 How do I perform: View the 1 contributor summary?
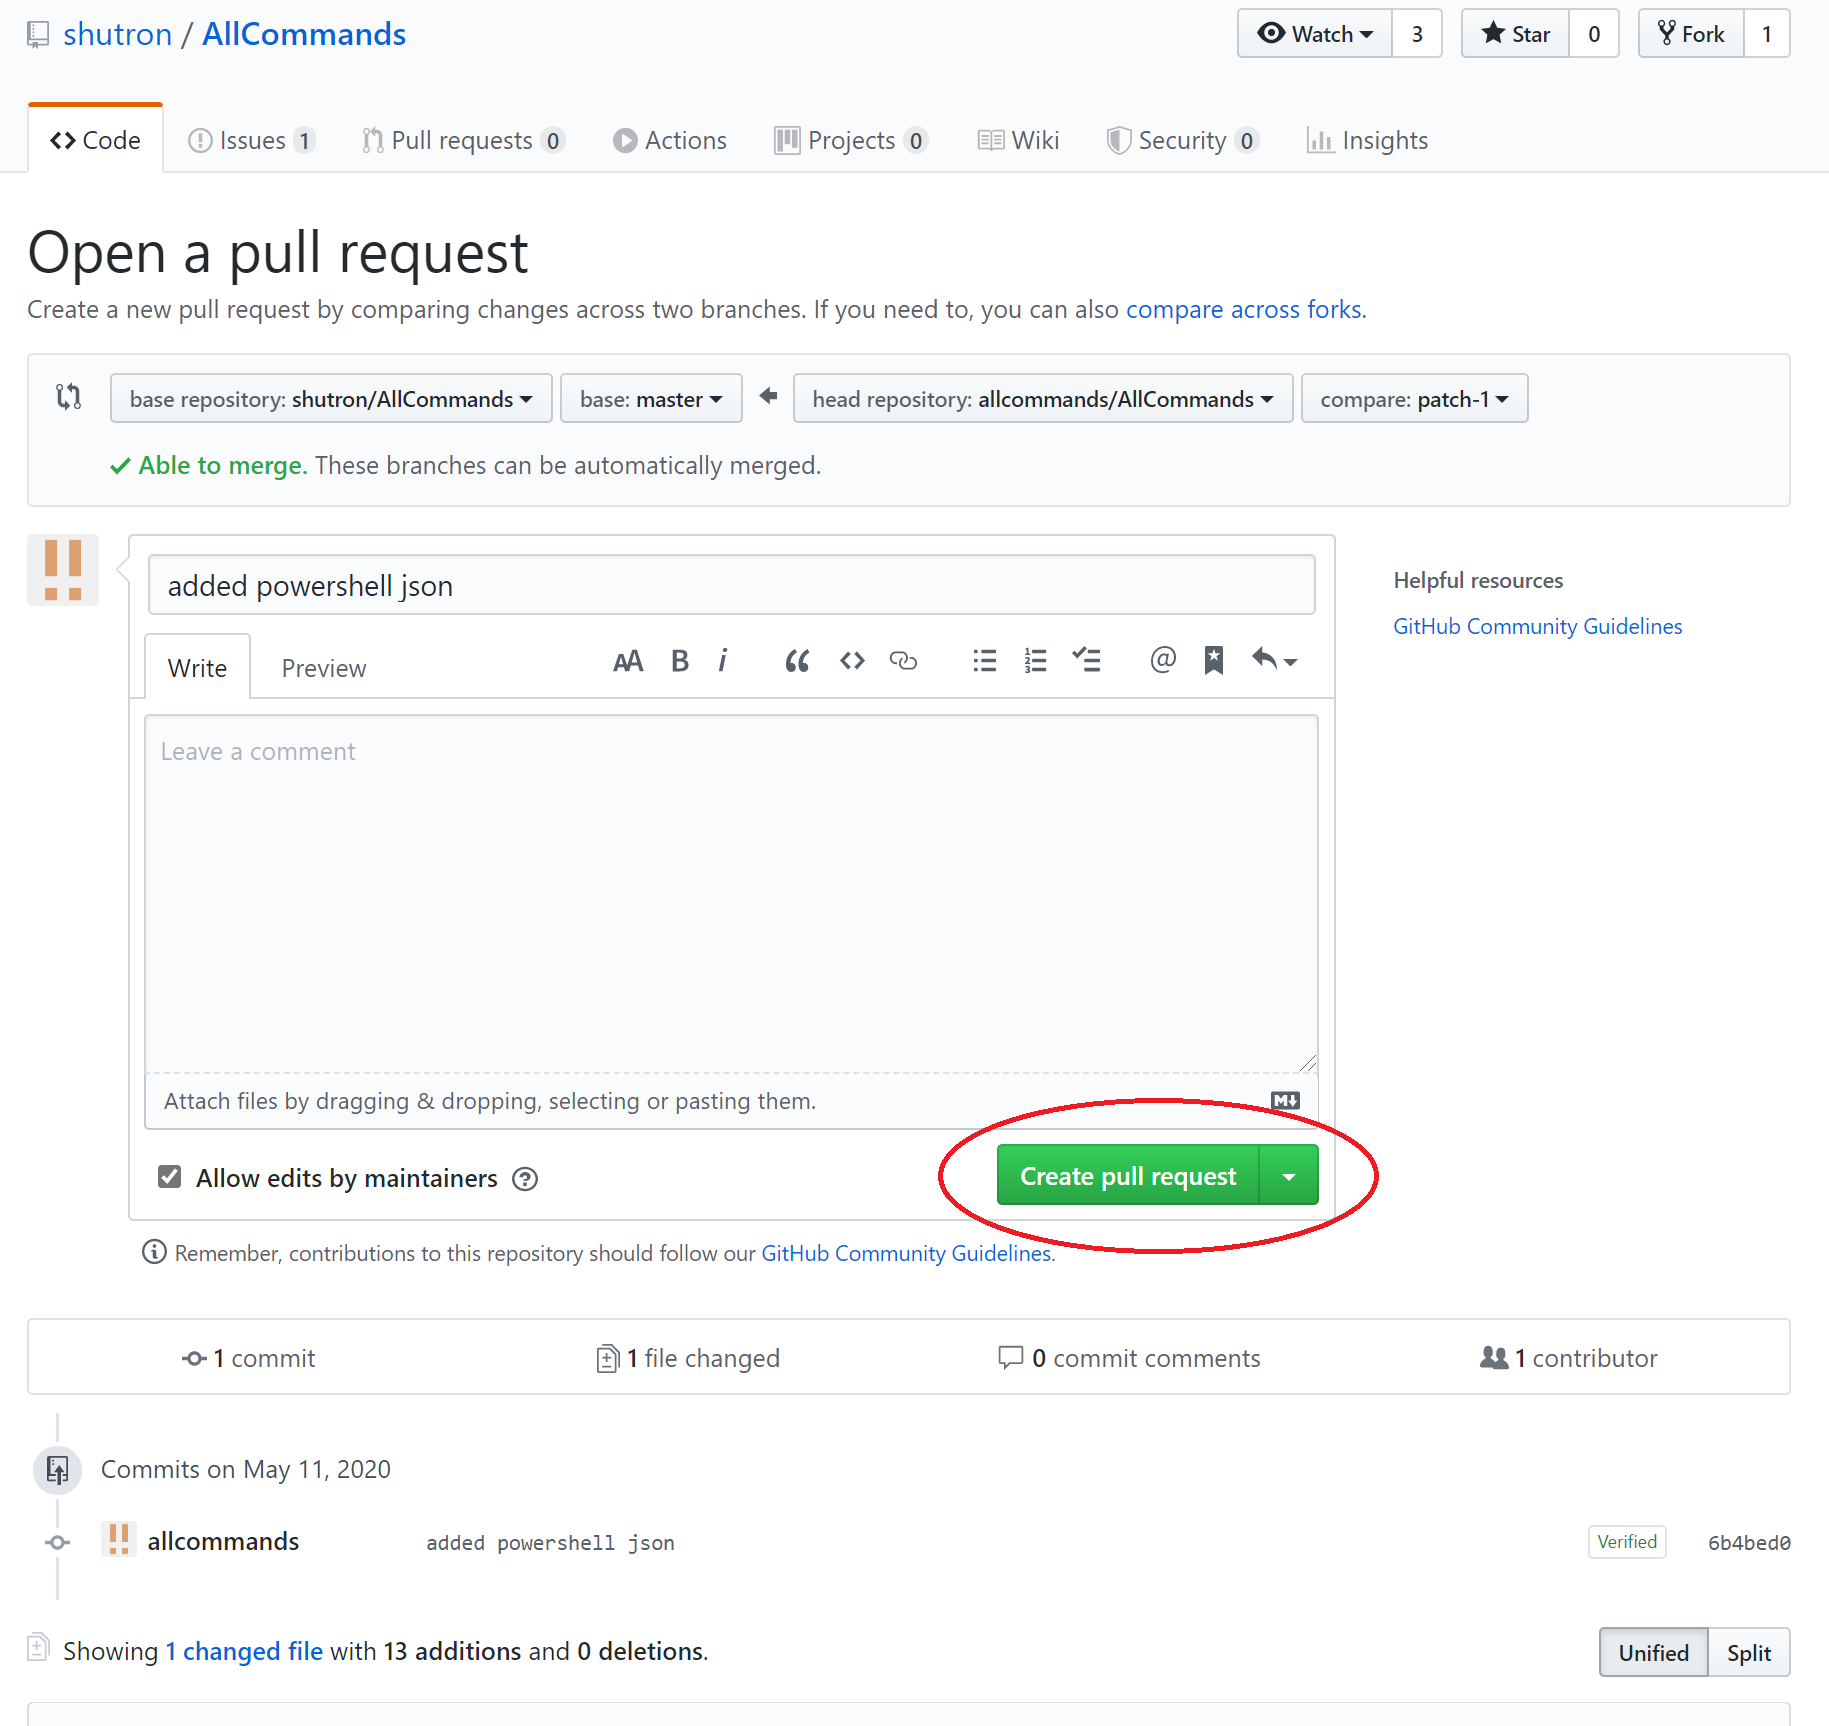click(x=1569, y=1358)
